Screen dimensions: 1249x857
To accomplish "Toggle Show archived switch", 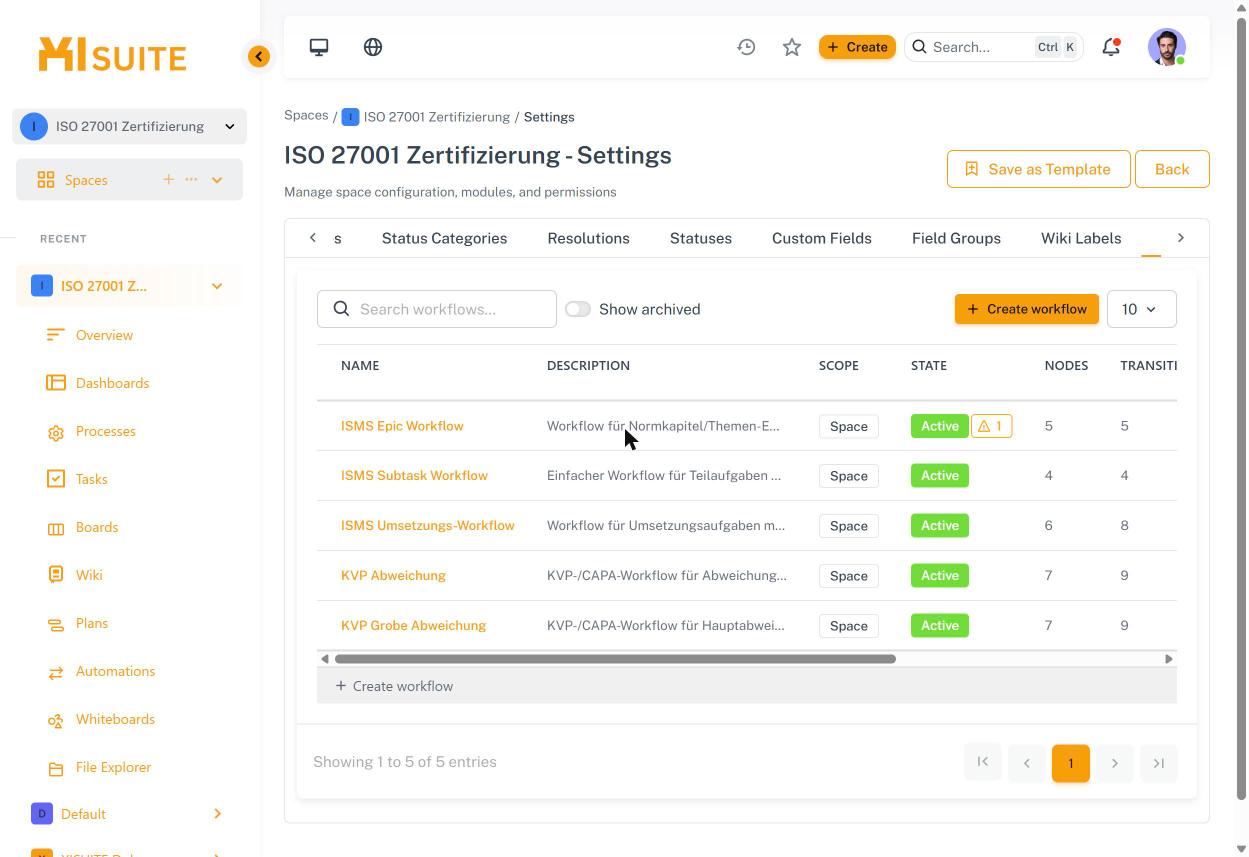I will coord(578,309).
